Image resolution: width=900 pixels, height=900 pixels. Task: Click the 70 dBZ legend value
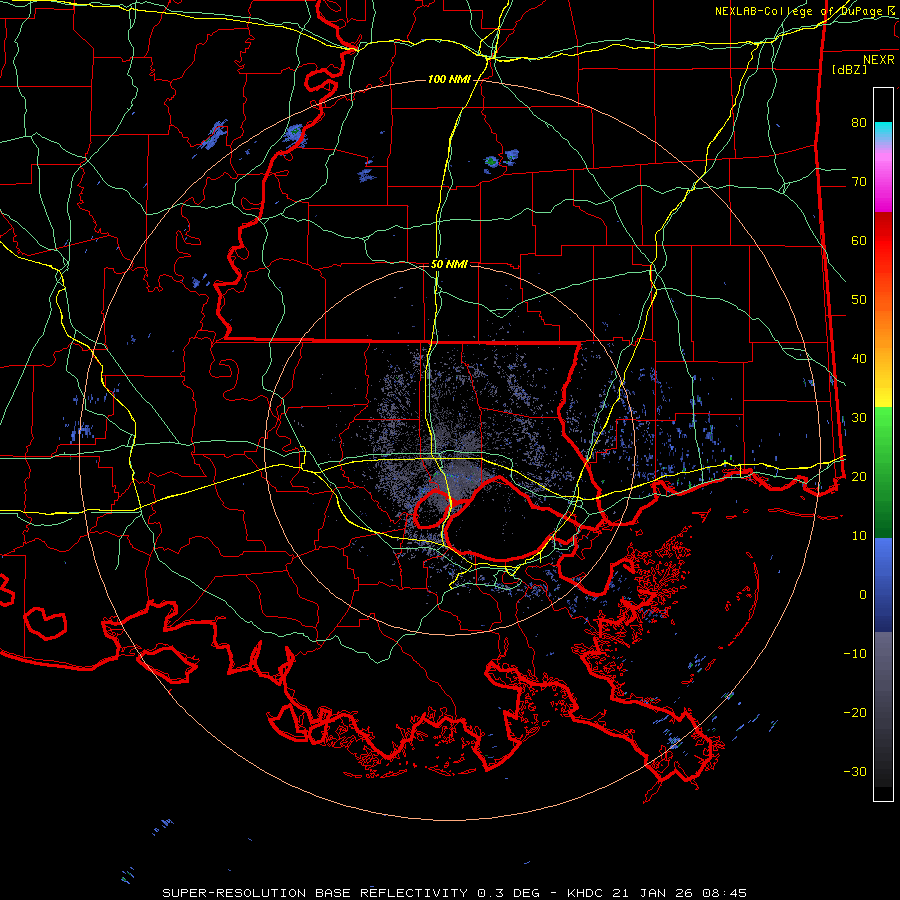click(x=859, y=181)
